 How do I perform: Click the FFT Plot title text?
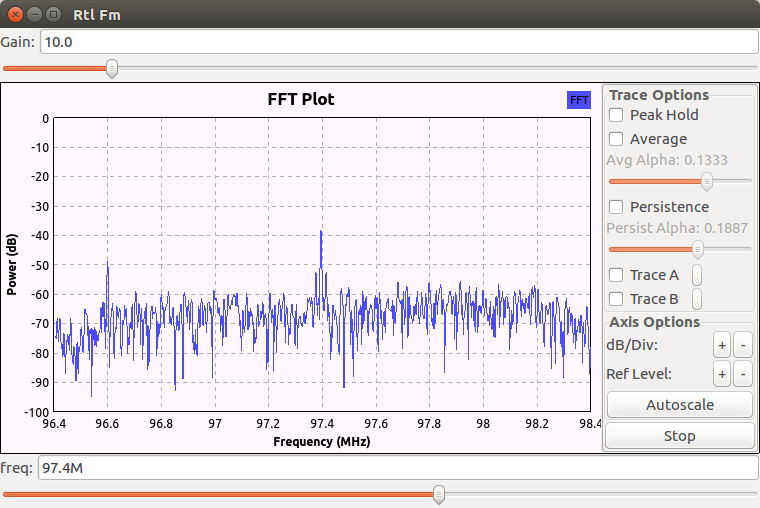[x=301, y=99]
